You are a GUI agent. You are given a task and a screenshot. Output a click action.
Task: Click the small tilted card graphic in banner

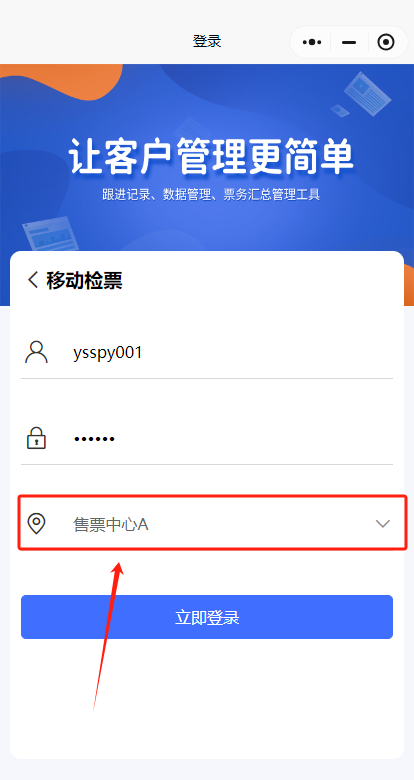340,110
